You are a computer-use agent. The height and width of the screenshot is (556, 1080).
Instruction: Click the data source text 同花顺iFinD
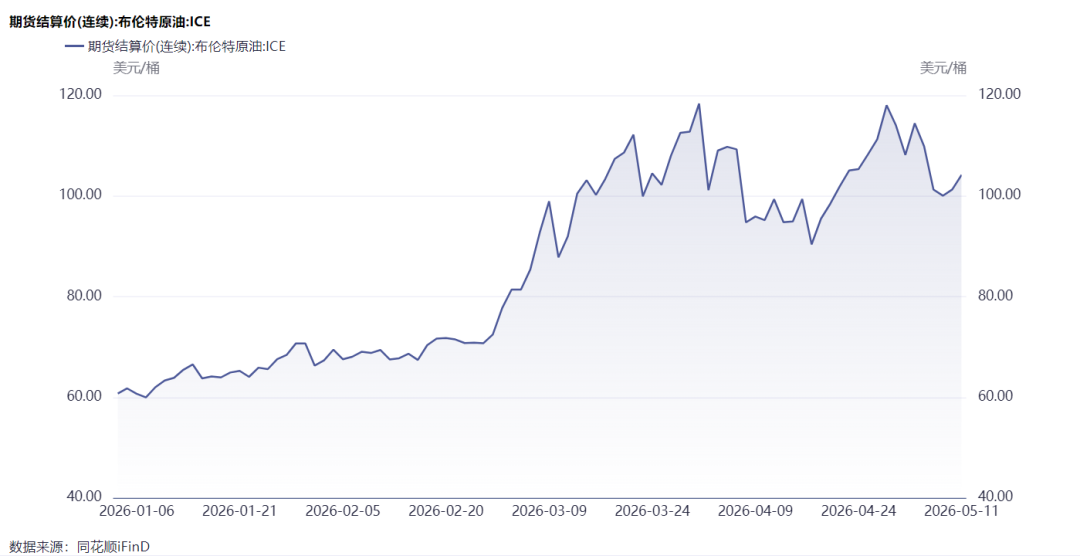[x=111, y=547]
